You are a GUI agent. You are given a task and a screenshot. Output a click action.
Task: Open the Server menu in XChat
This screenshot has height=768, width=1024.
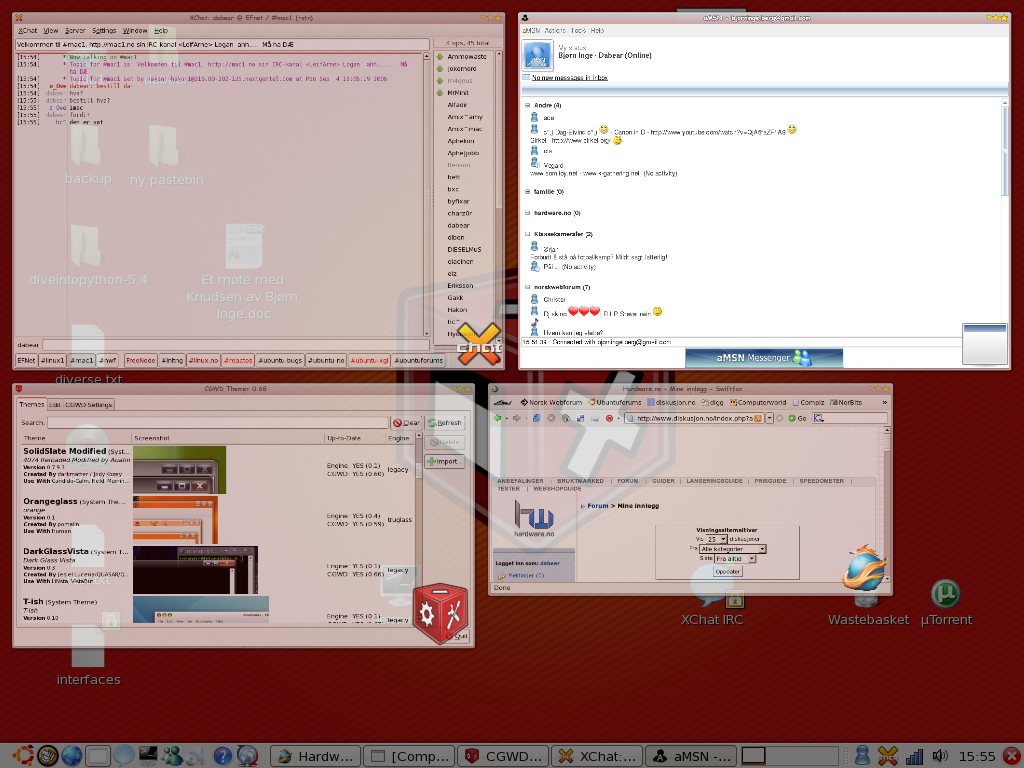point(75,31)
